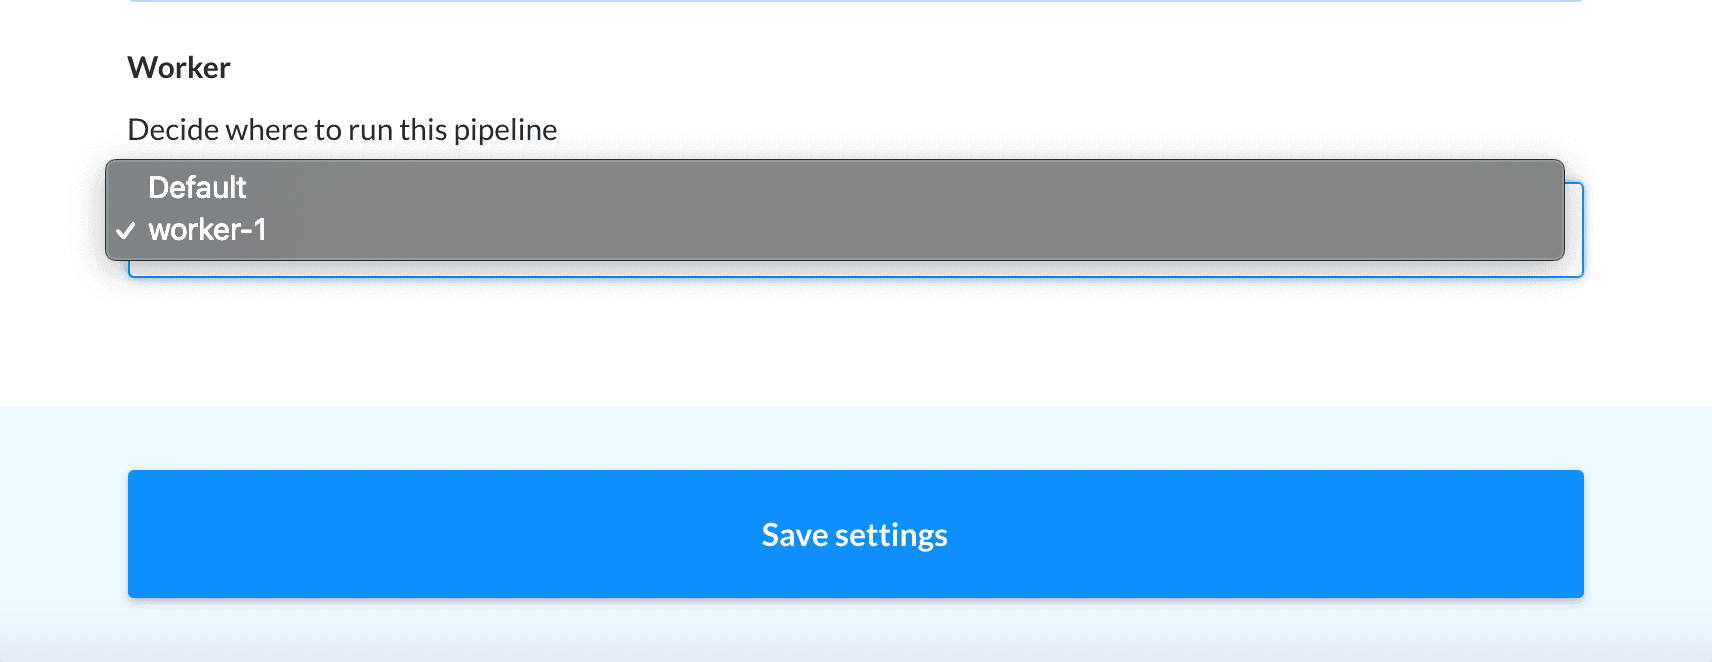The height and width of the screenshot is (662, 1712).
Task: Click the right end of the worker select box
Action: [x=1574, y=230]
